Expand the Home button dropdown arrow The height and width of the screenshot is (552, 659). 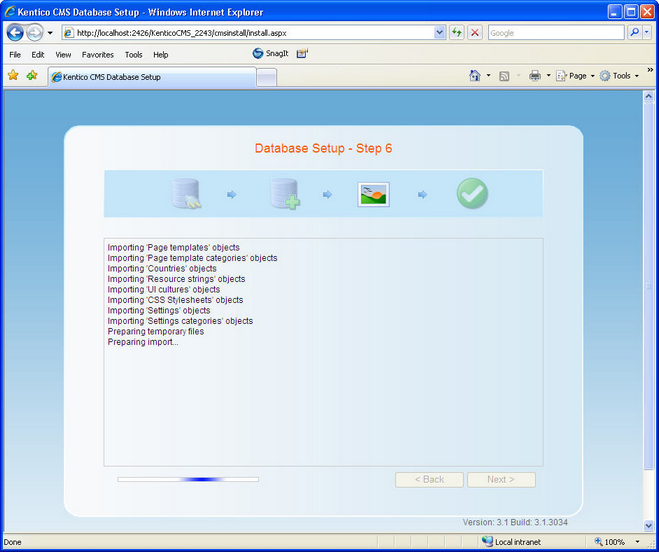[x=488, y=76]
